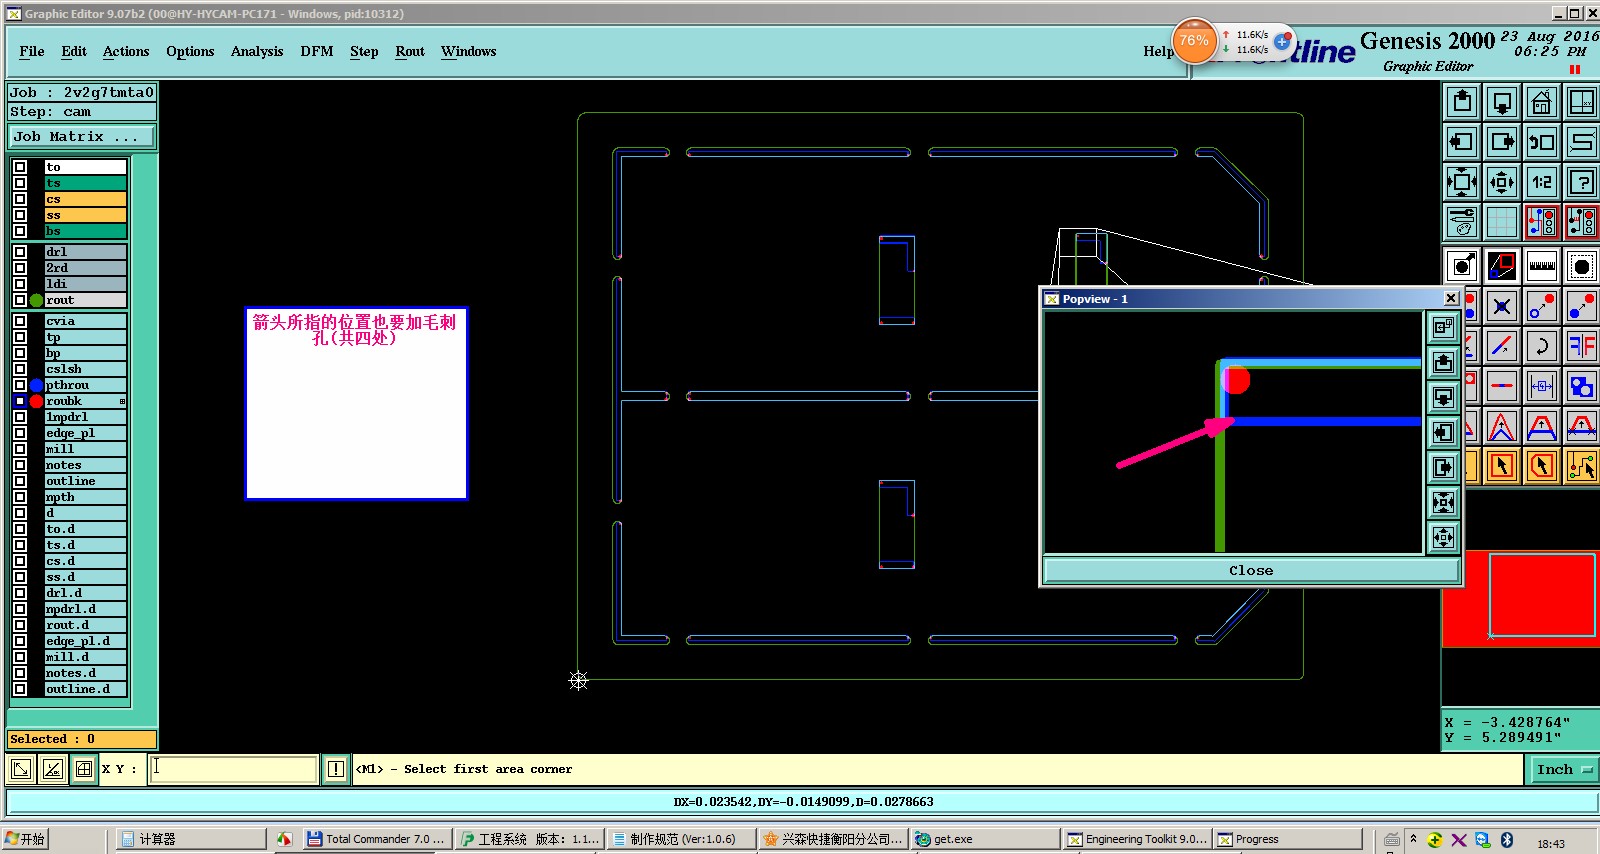Pan view left with the left-arrow icon

click(x=1462, y=142)
